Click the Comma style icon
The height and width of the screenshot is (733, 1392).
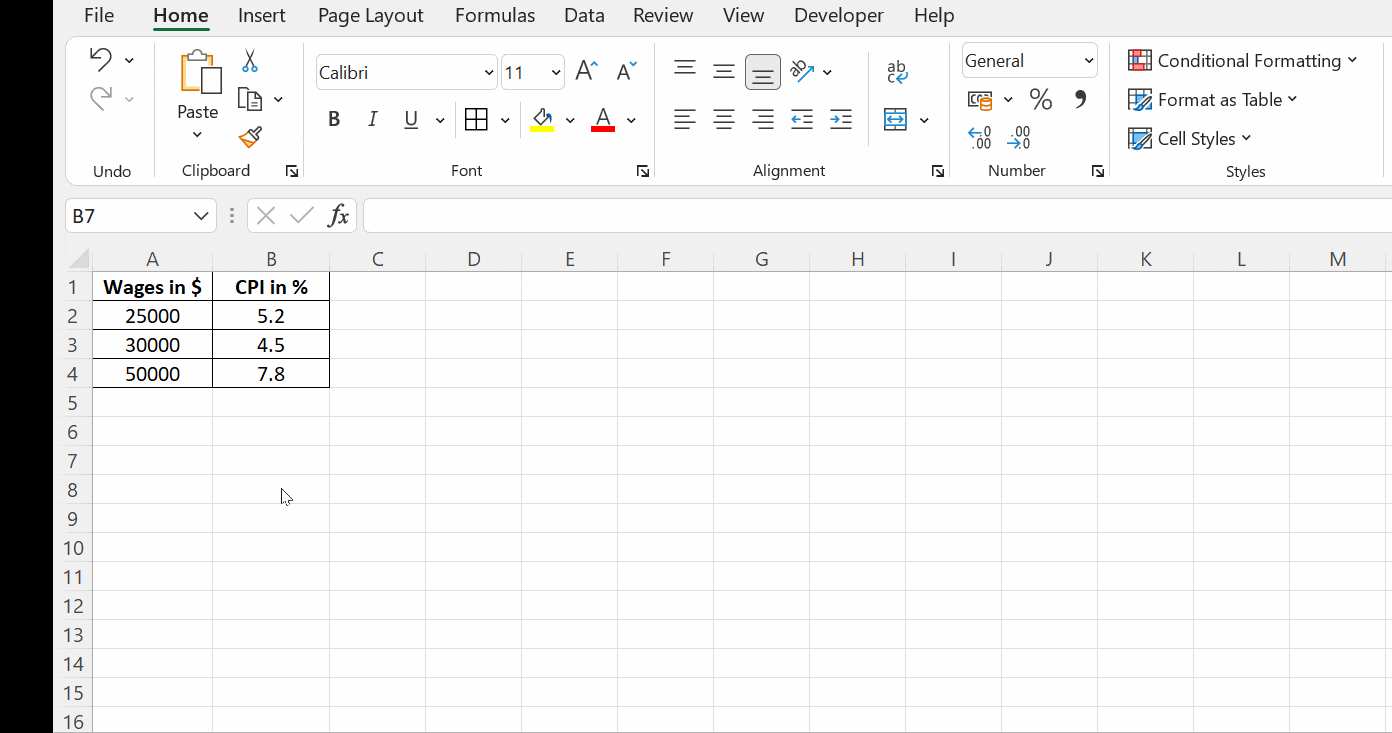click(1077, 99)
